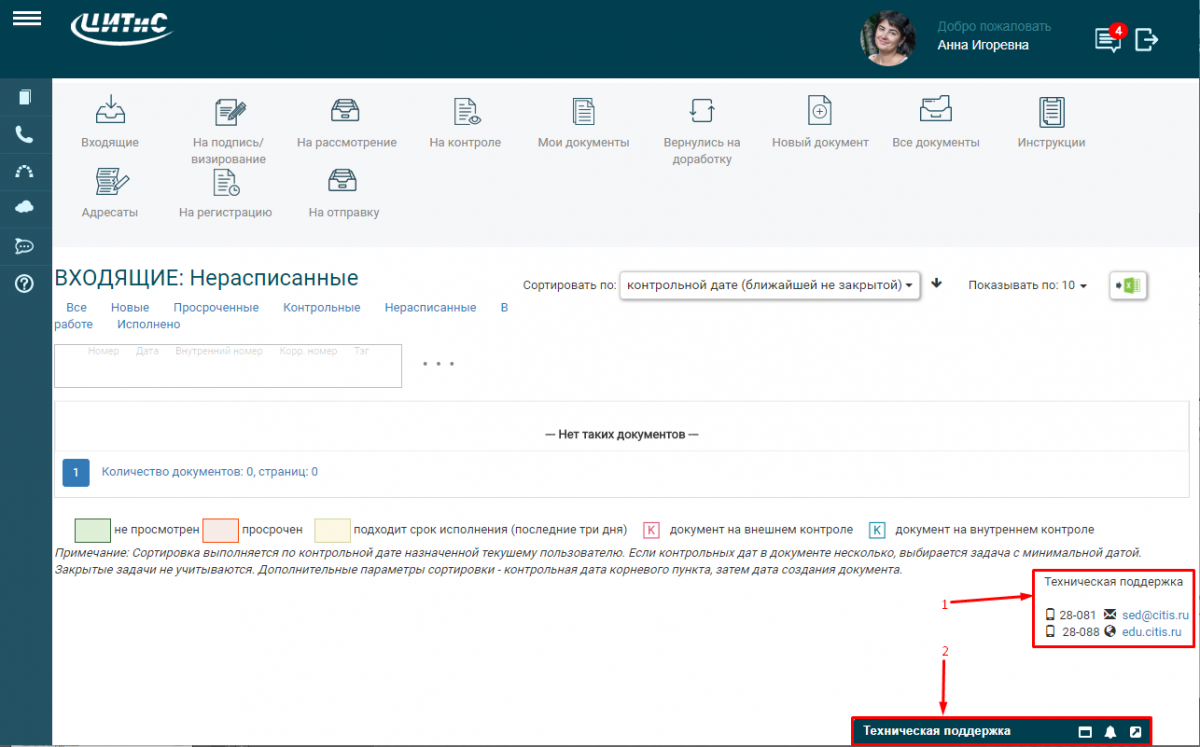The width and height of the screenshot is (1200, 747).
Task: Create a Новый документ
Action: click(x=819, y=111)
